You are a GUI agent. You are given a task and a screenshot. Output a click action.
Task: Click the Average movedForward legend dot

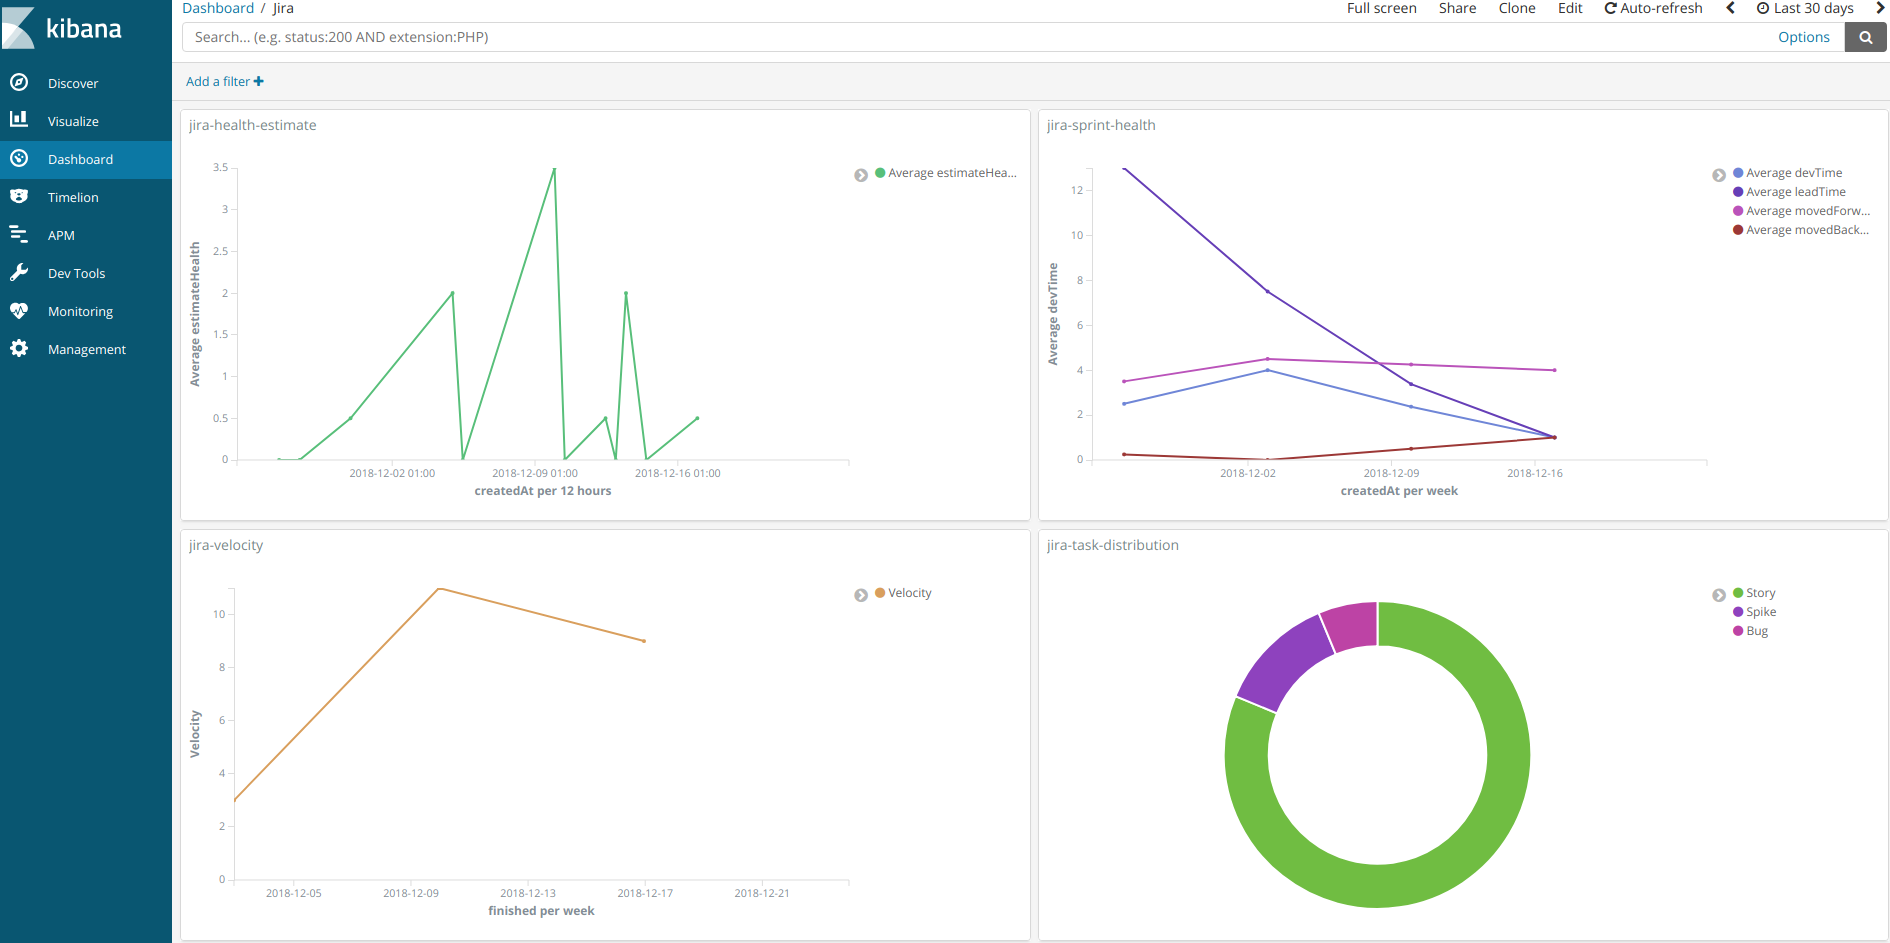[x=1738, y=210]
